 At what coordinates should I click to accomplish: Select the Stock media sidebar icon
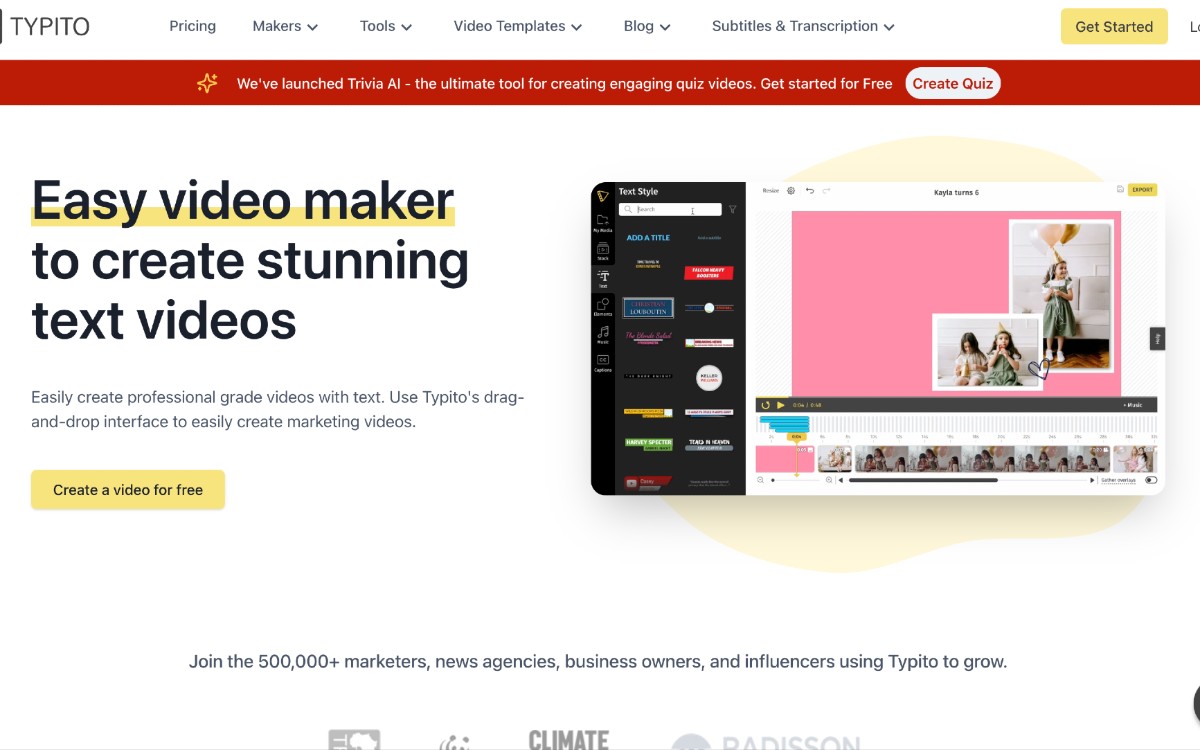click(x=602, y=249)
